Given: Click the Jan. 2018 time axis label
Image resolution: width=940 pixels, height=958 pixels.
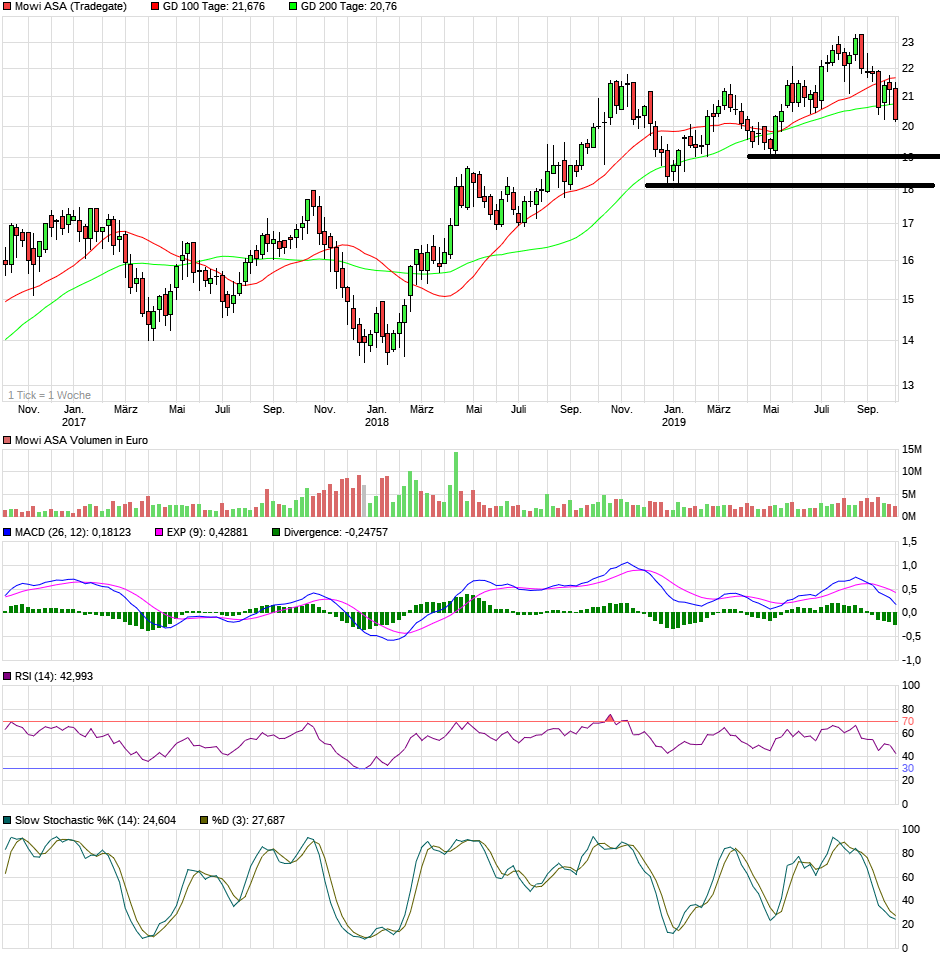Looking at the screenshot, I should 376,415.
